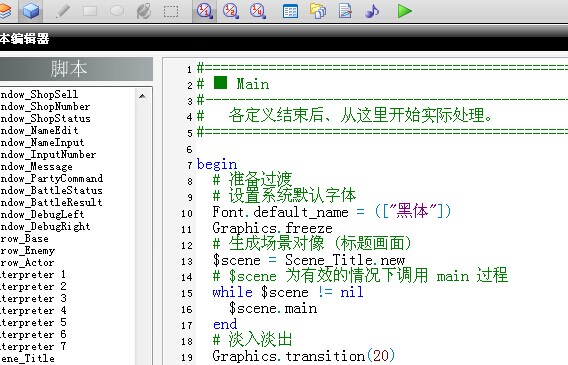This screenshot has height=365, width=568.
Task: Select script ndow_ShopSell in list
Action: coord(39,95)
